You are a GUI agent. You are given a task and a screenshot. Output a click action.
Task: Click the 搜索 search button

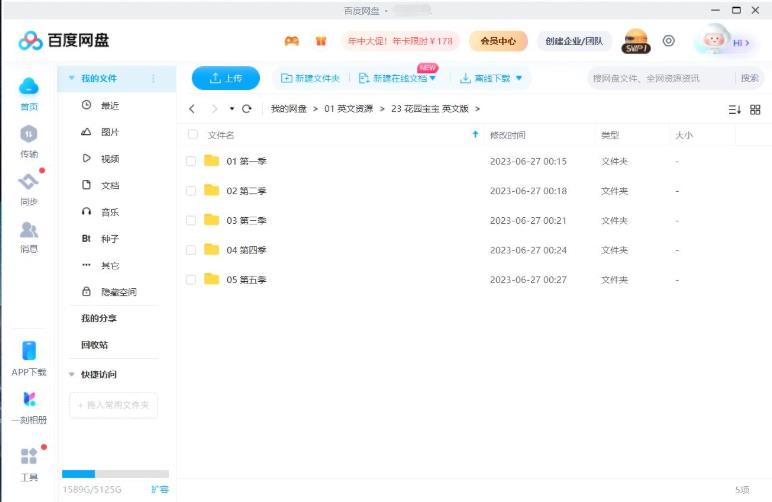point(750,78)
